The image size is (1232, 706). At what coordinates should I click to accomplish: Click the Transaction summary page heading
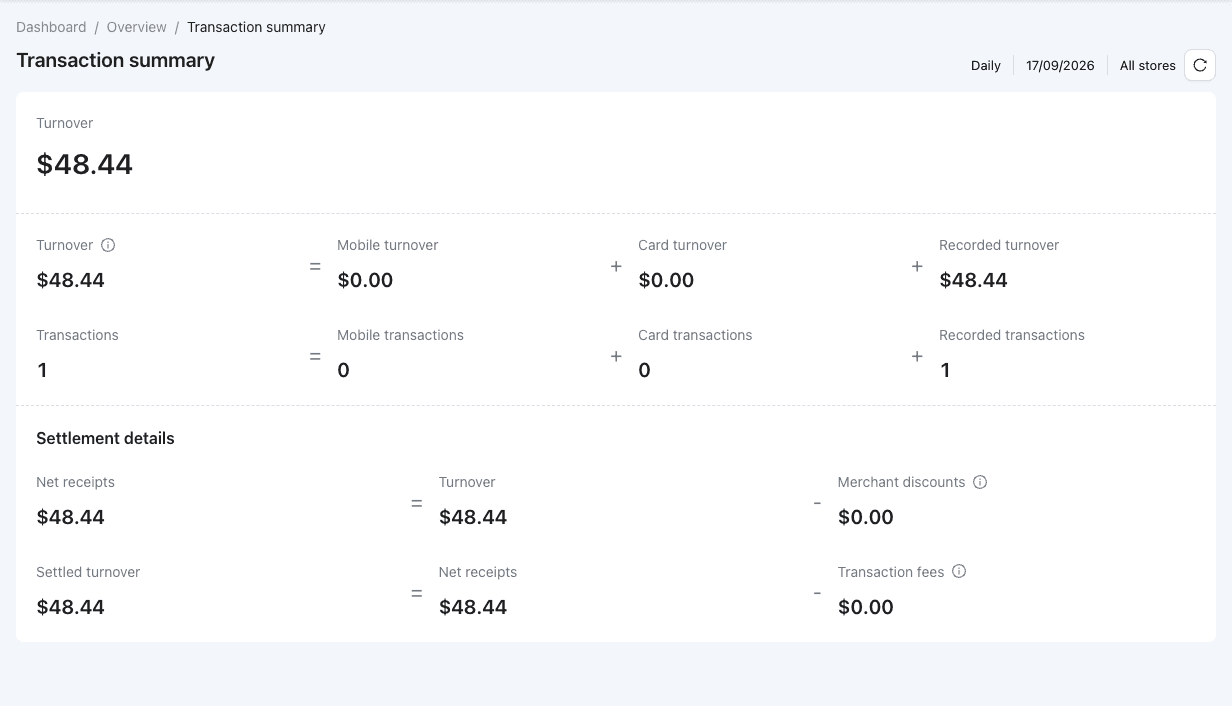(116, 60)
